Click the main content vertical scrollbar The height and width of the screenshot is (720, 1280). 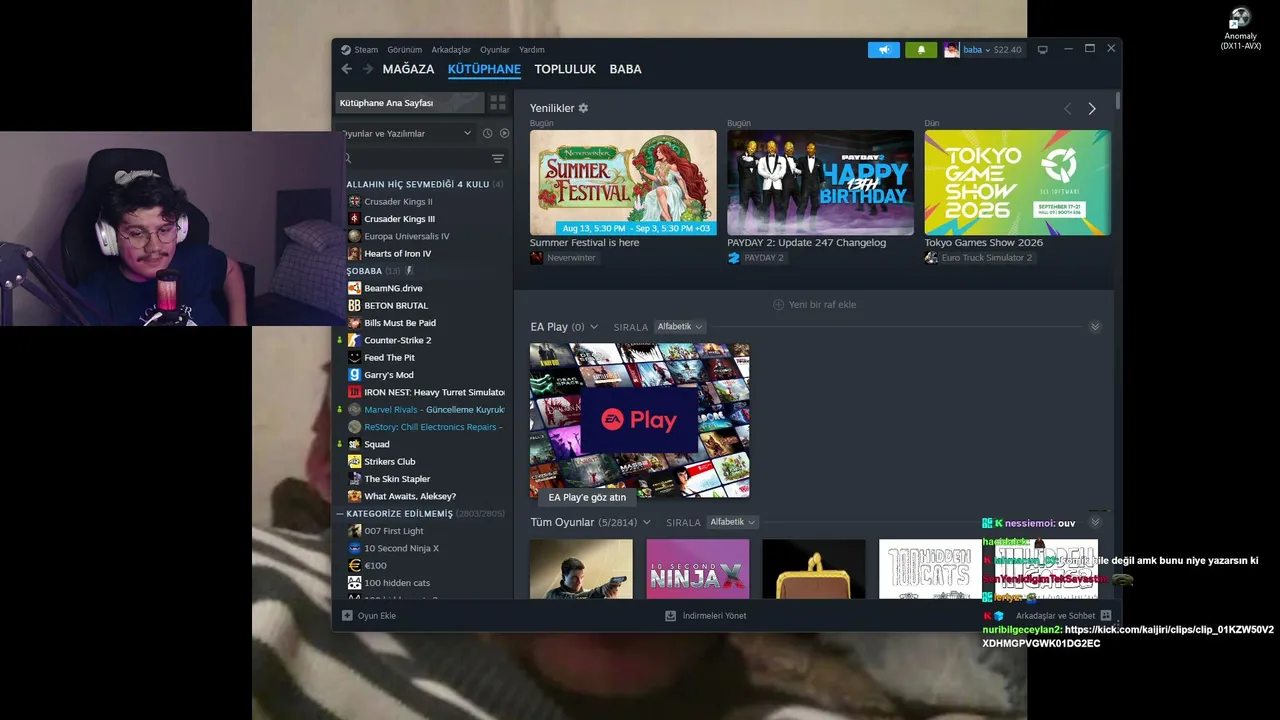tap(1118, 102)
